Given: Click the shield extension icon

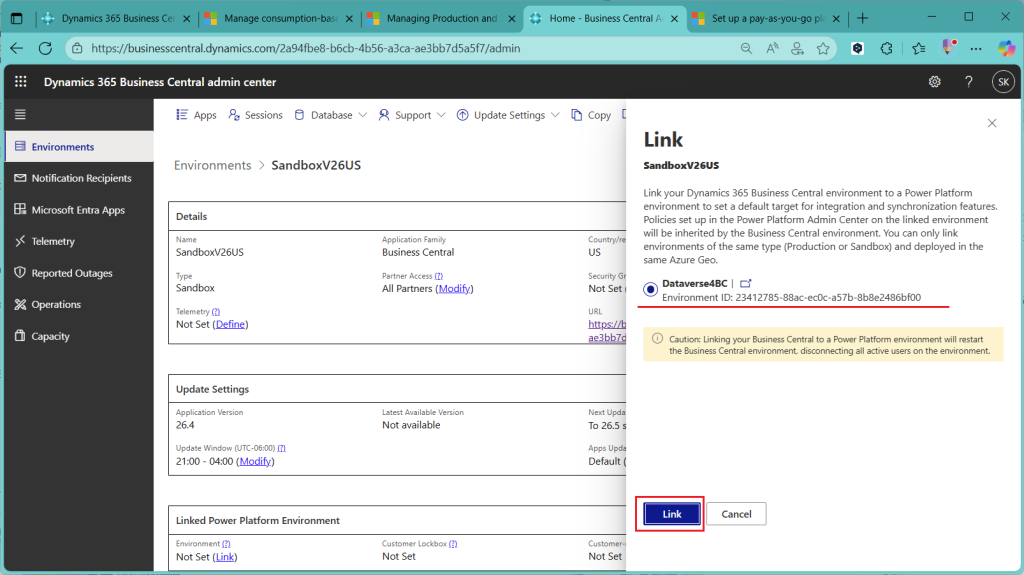Looking at the screenshot, I should click(857, 48).
